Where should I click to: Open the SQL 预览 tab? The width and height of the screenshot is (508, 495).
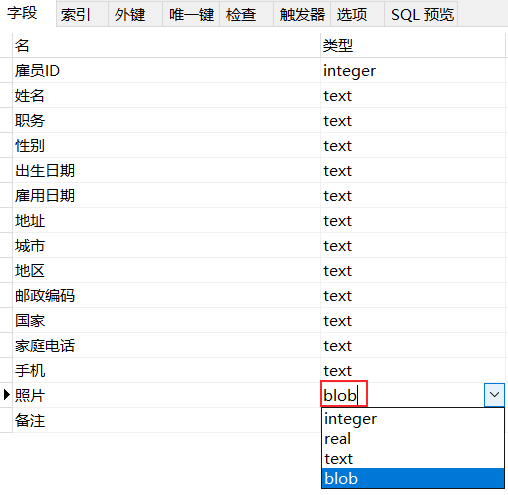pyautogui.click(x=421, y=14)
